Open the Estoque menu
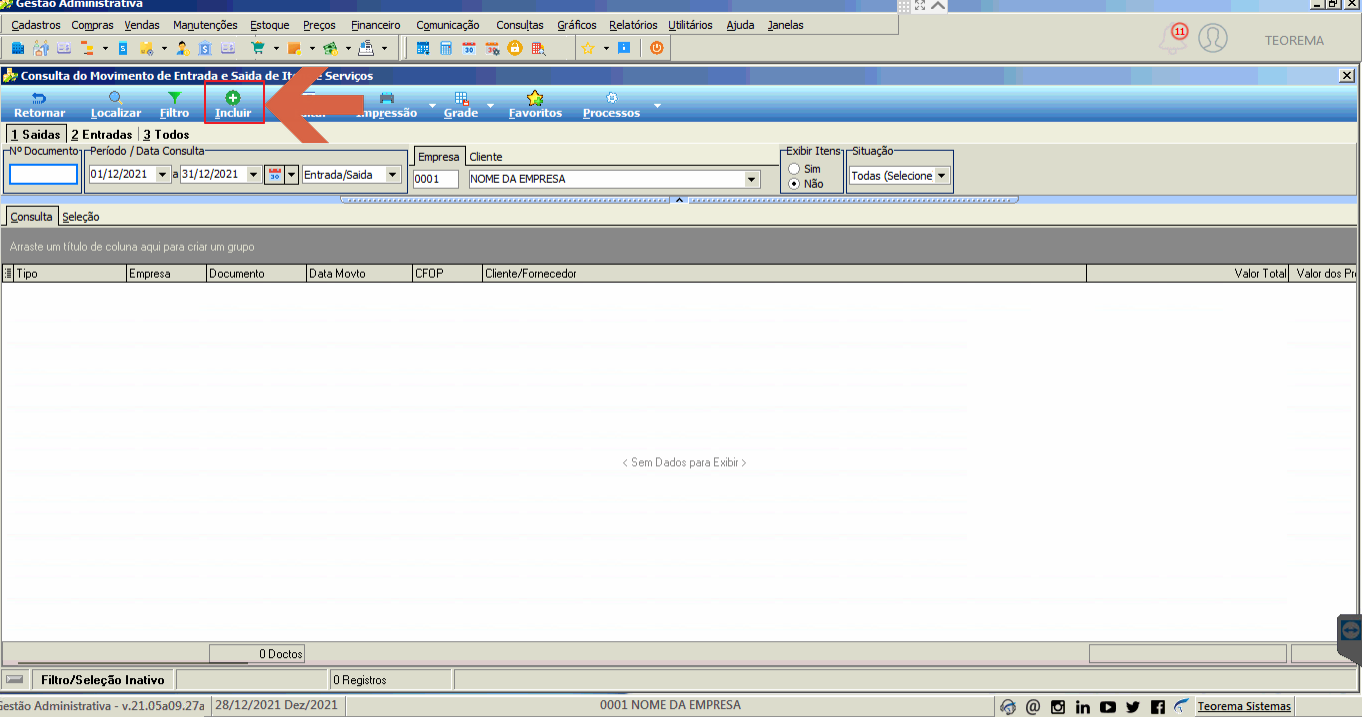The image size is (1362, 717). pos(270,25)
